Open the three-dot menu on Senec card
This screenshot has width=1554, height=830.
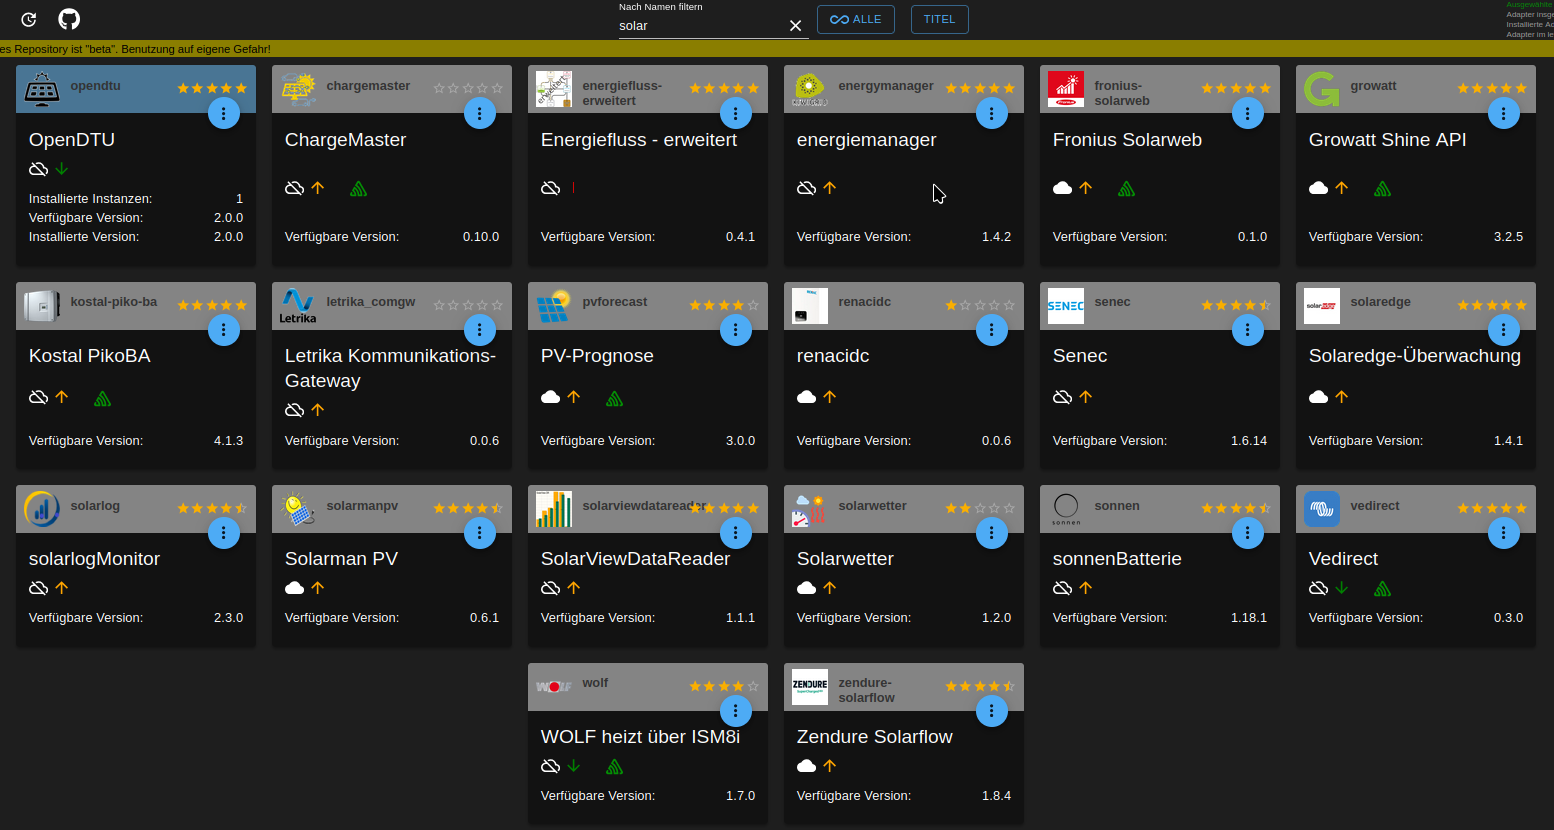pos(1248,329)
